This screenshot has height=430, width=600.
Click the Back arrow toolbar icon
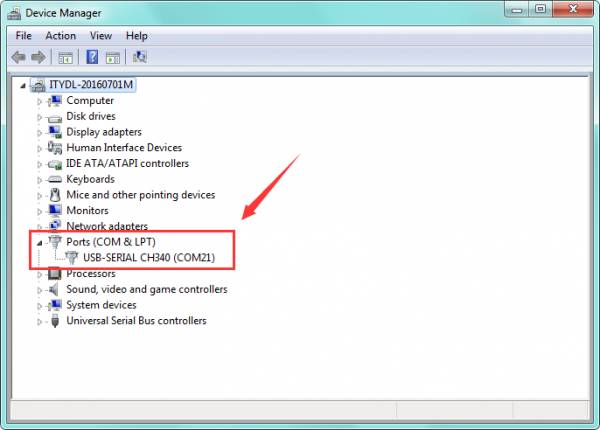(18, 57)
